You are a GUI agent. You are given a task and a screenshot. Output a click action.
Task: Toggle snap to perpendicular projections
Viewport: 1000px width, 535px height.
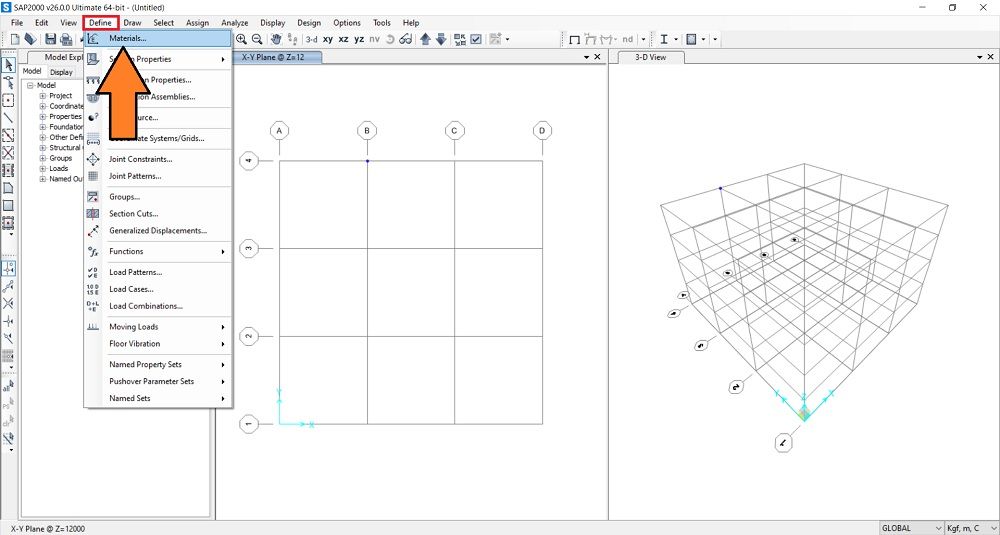[8, 321]
